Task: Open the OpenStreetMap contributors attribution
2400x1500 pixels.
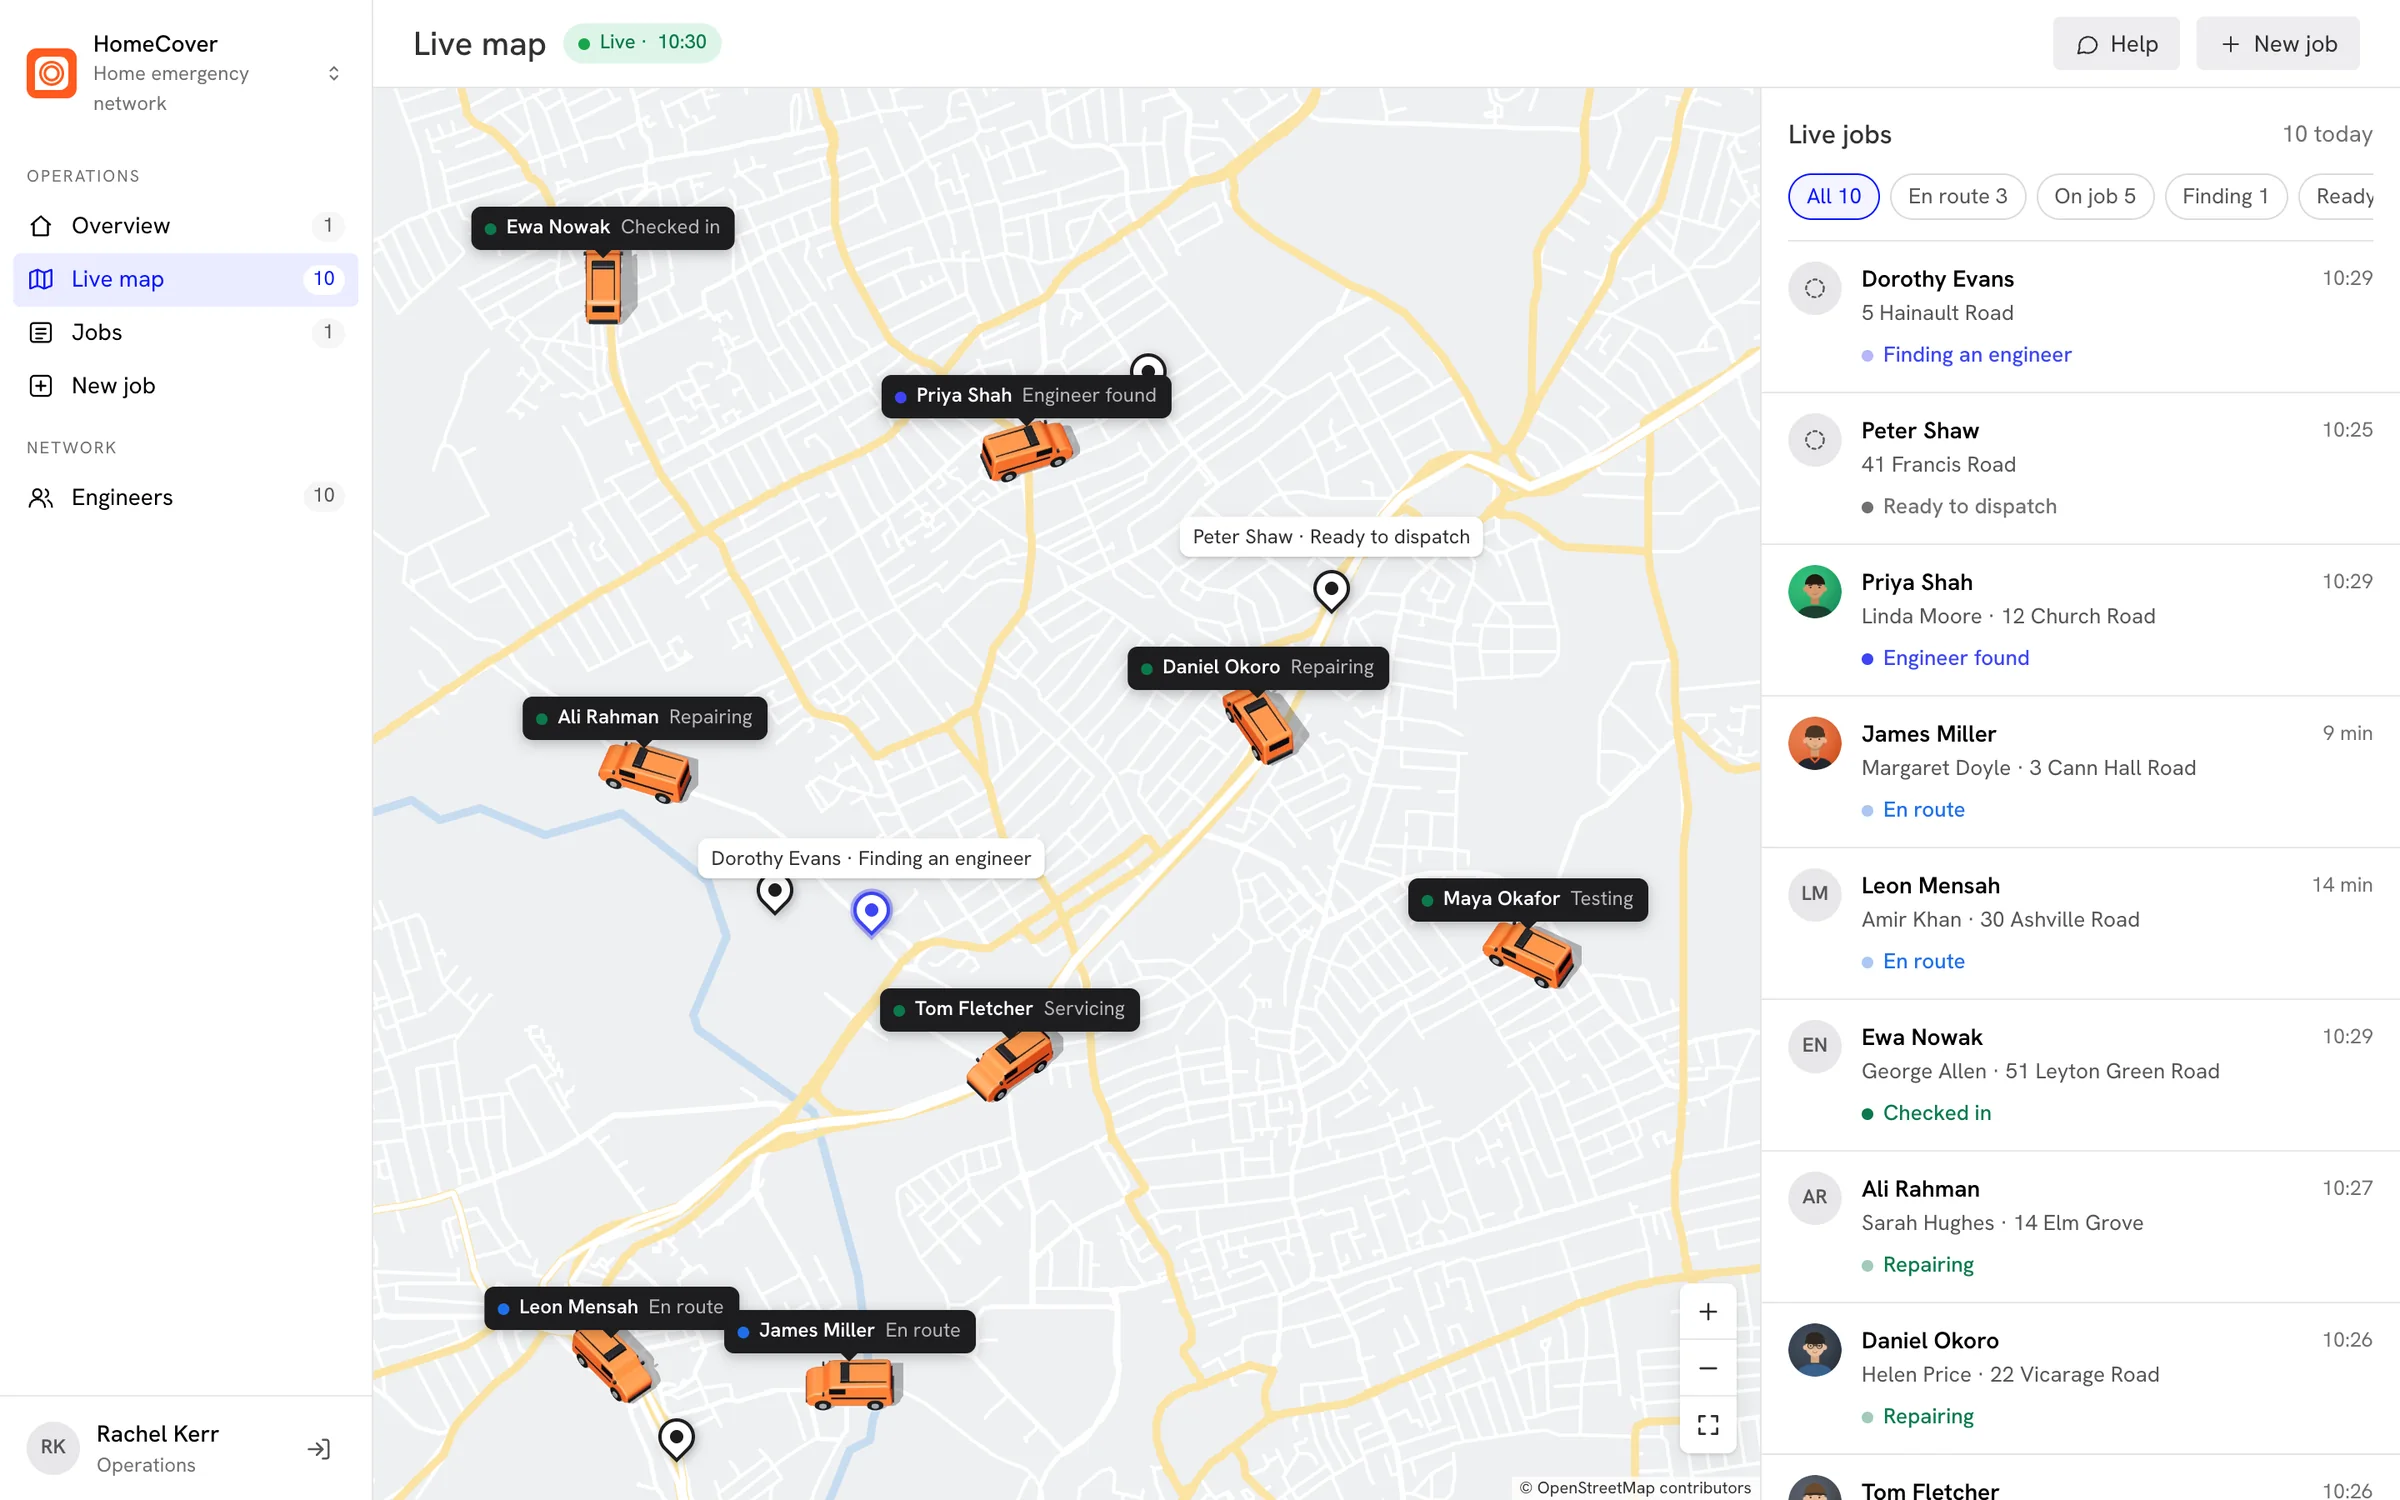Action: [1635, 1487]
